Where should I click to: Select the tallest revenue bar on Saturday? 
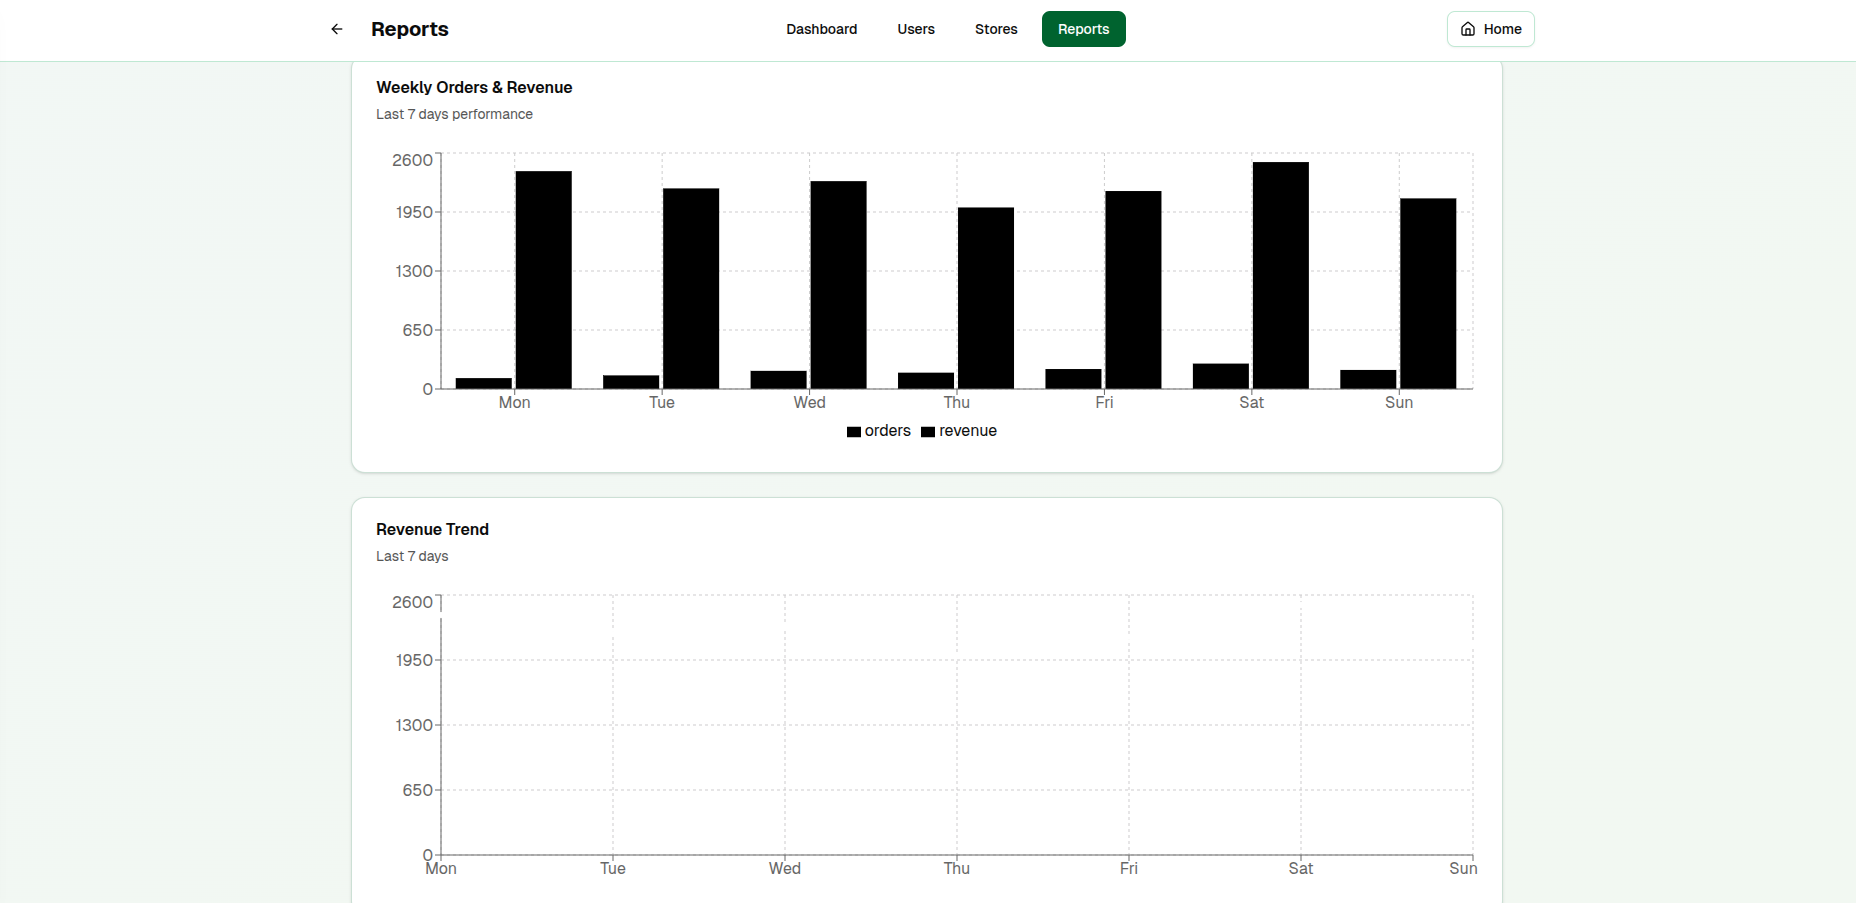tap(1280, 275)
